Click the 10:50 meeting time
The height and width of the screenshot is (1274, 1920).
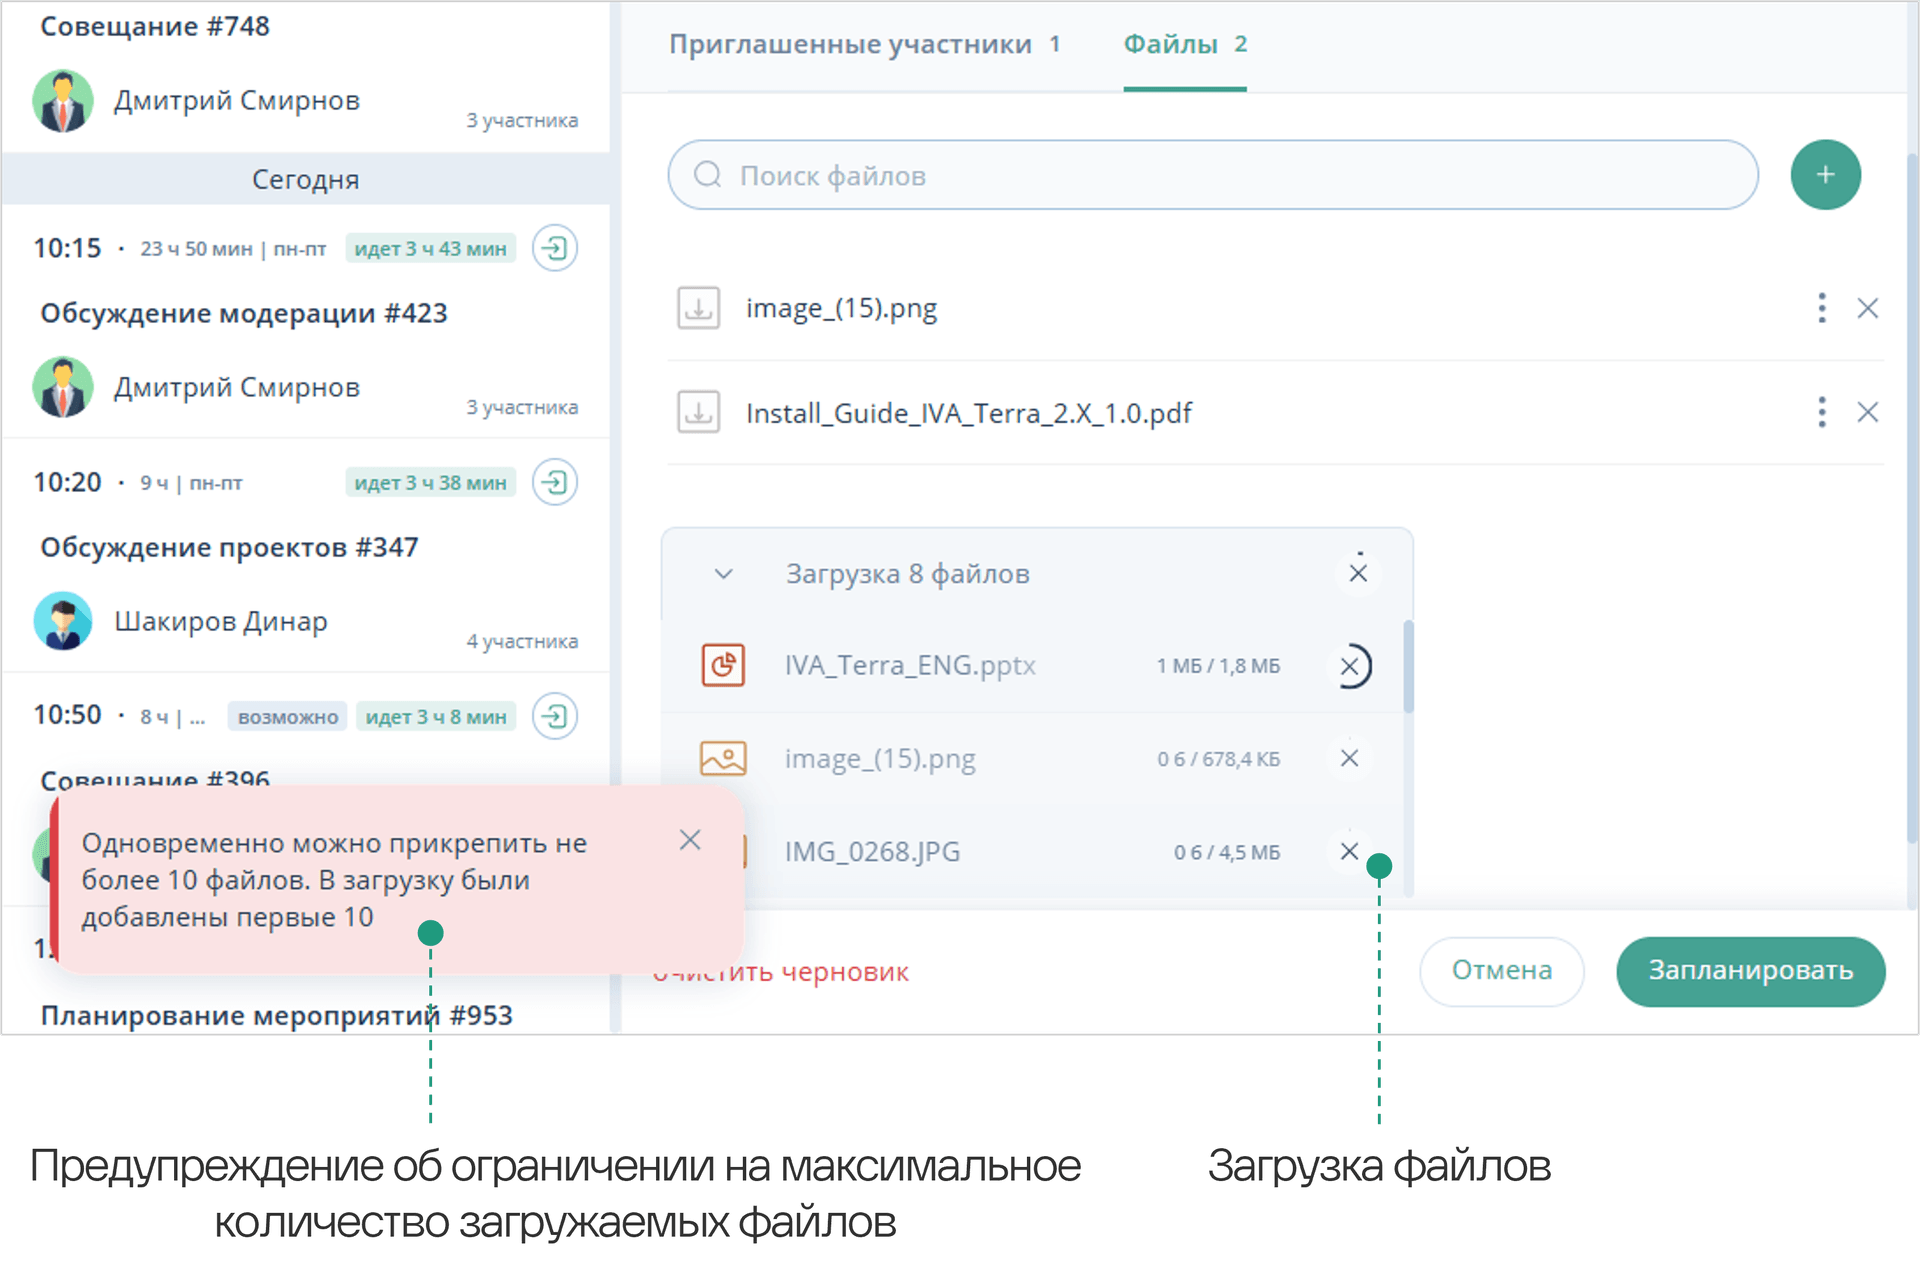[x=68, y=715]
